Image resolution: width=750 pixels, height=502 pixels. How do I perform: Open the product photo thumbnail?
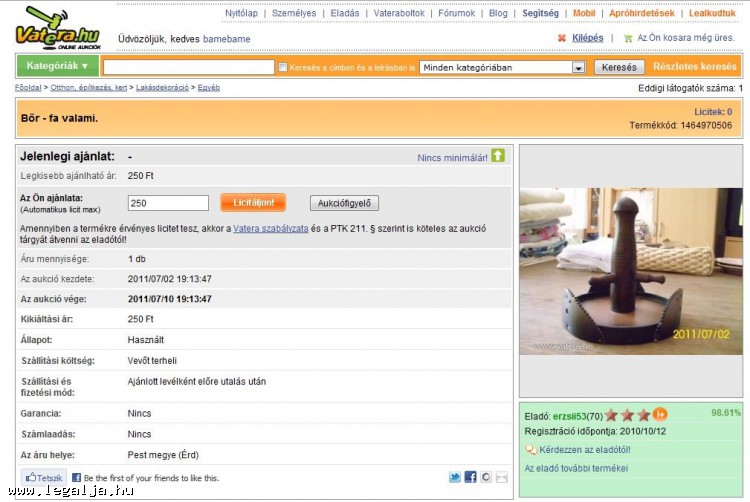coord(631,270)
